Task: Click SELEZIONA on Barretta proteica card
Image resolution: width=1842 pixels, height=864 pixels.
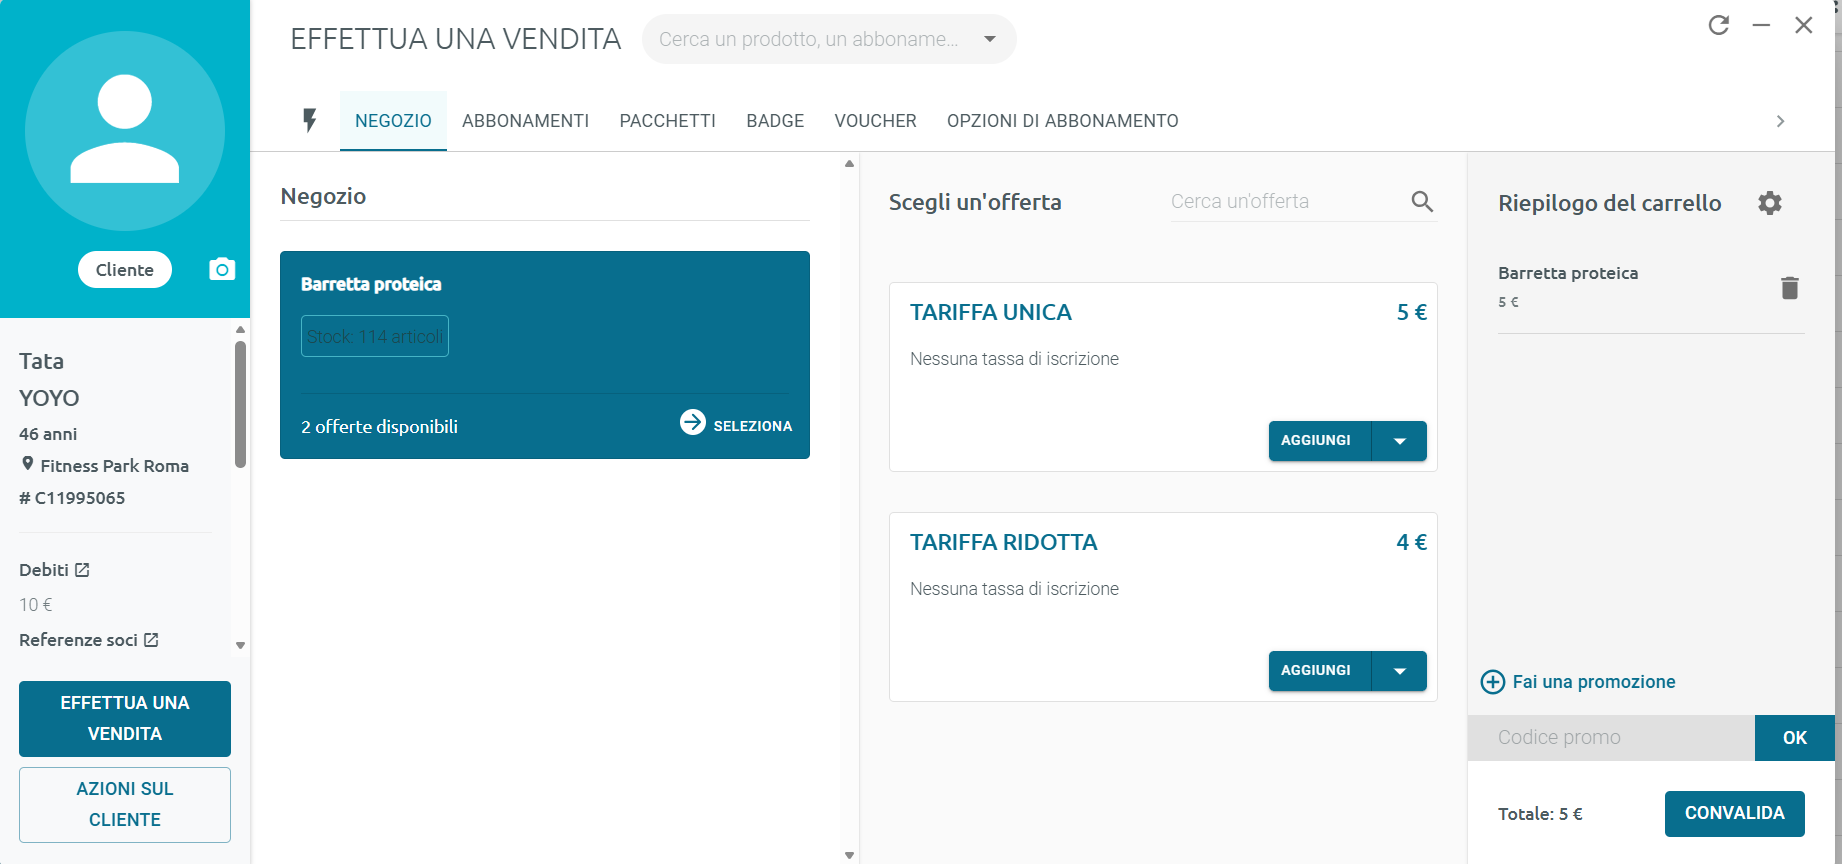Action: 736,424
